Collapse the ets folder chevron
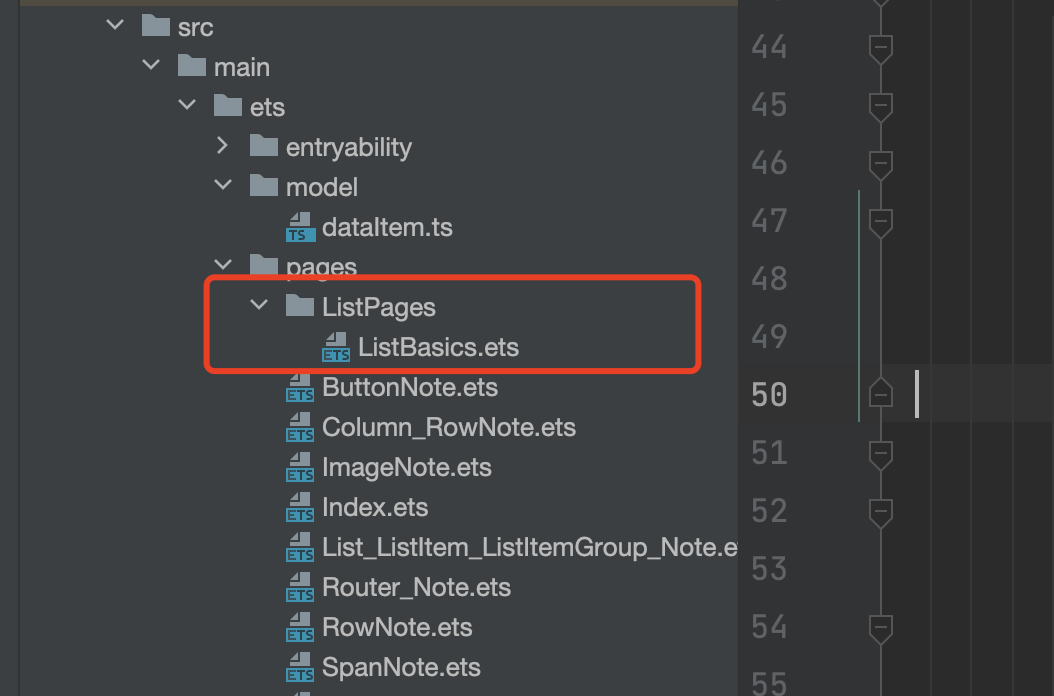Viewport: 1054px width, 696px height. (187, 105)
